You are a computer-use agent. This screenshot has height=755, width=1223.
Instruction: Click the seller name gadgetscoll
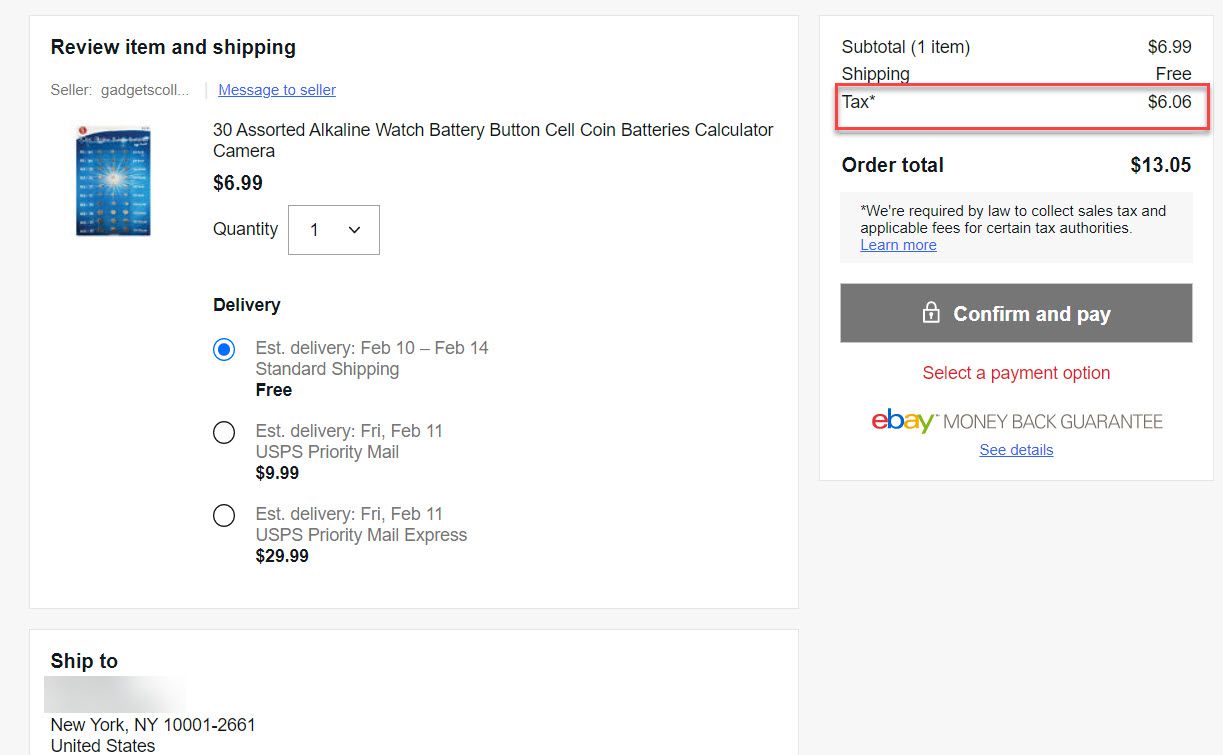pyautogui.click(x=144, y=90)
